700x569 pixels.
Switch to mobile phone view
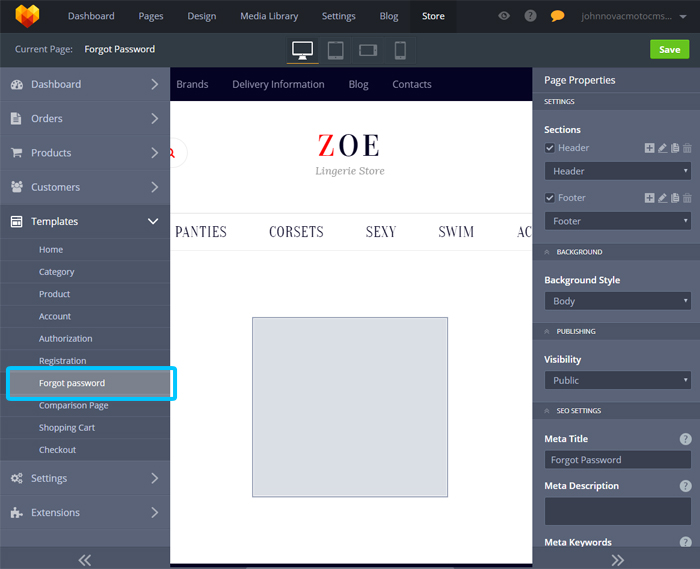point(400,50)
